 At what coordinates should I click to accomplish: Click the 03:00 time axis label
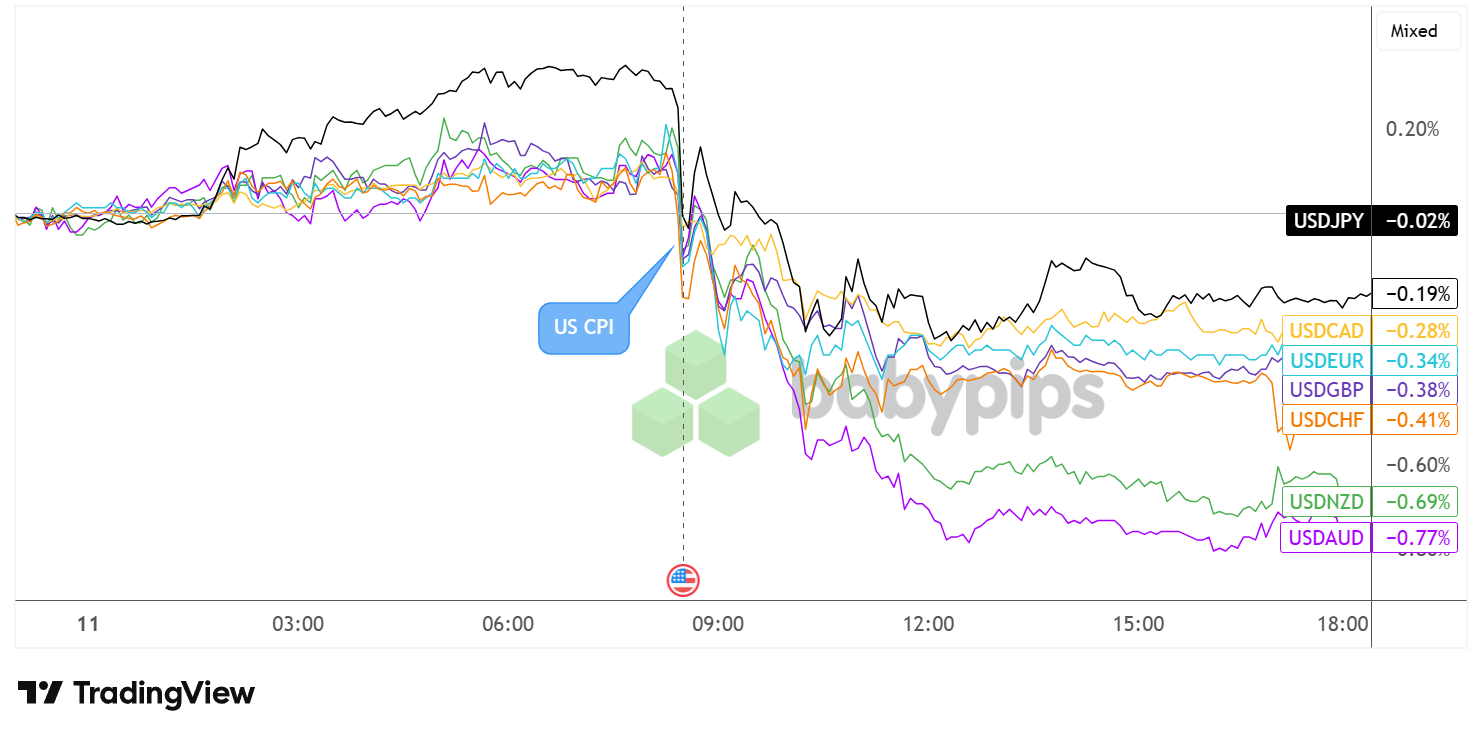pos(298,624)
